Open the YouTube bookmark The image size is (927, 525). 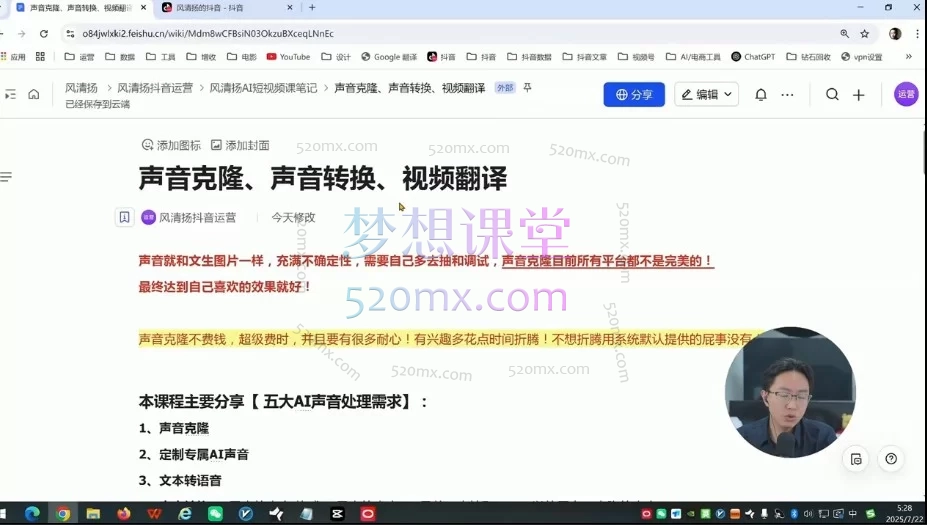289,57
